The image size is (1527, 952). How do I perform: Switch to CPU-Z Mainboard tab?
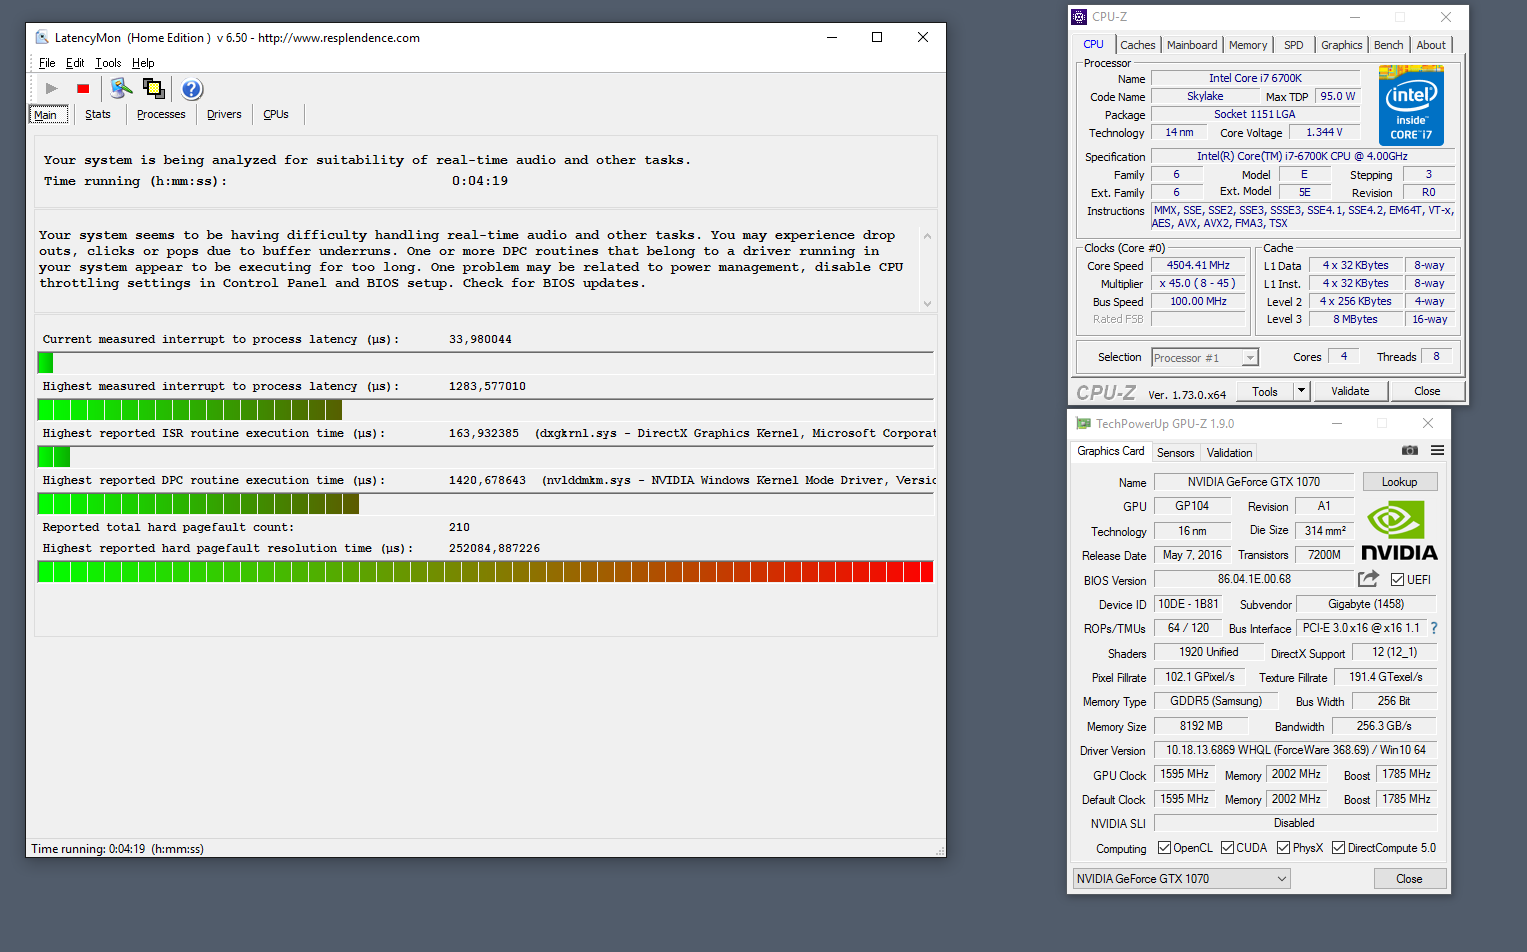[1192, 45]
